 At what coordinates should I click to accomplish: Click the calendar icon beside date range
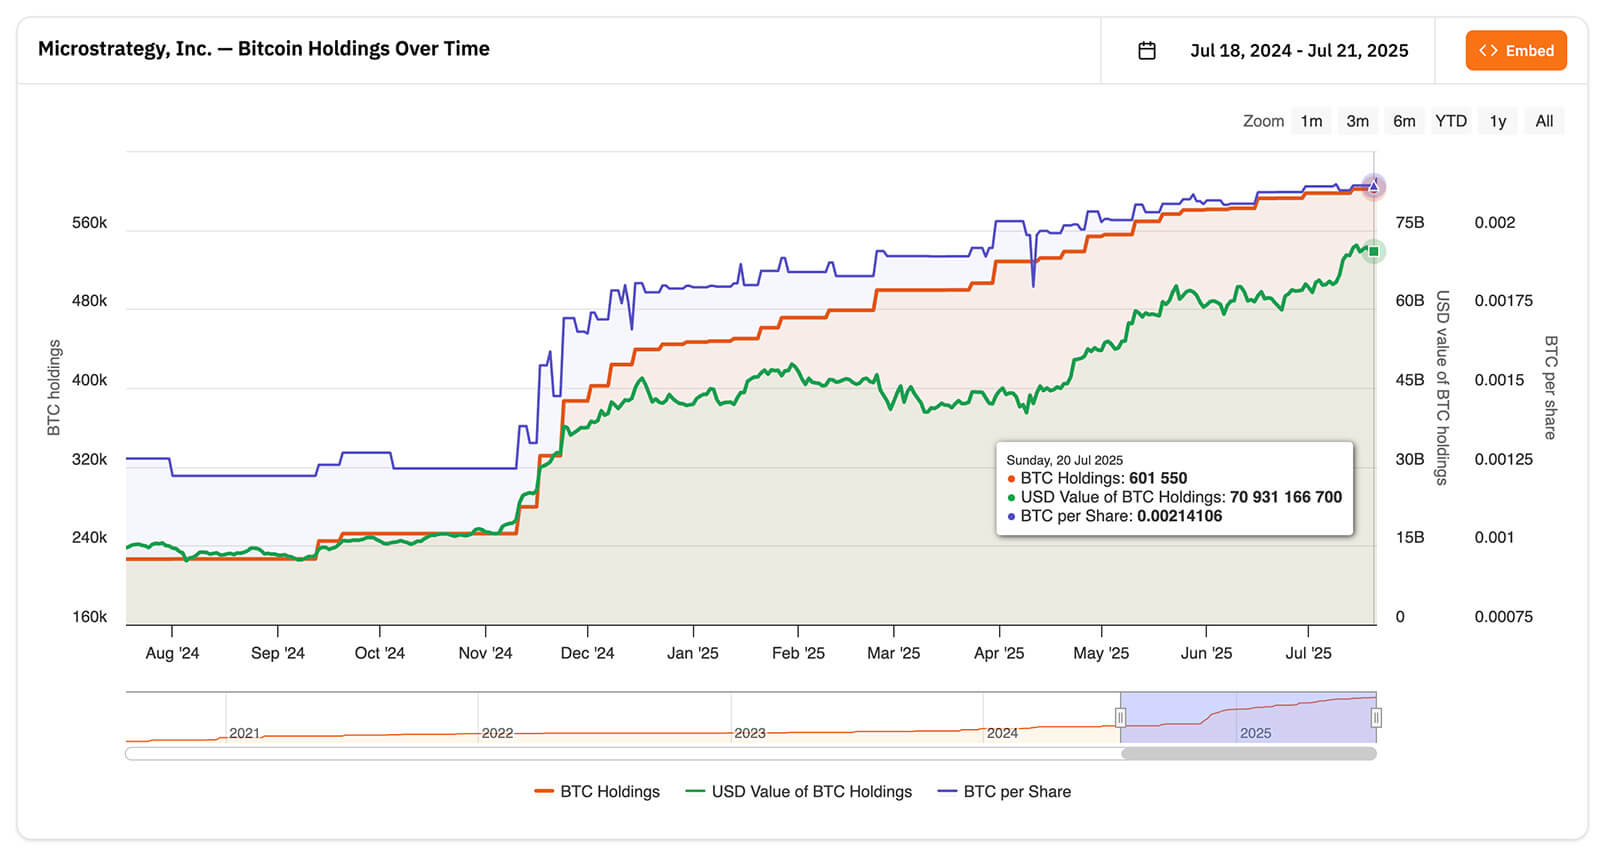(1147, 51)
